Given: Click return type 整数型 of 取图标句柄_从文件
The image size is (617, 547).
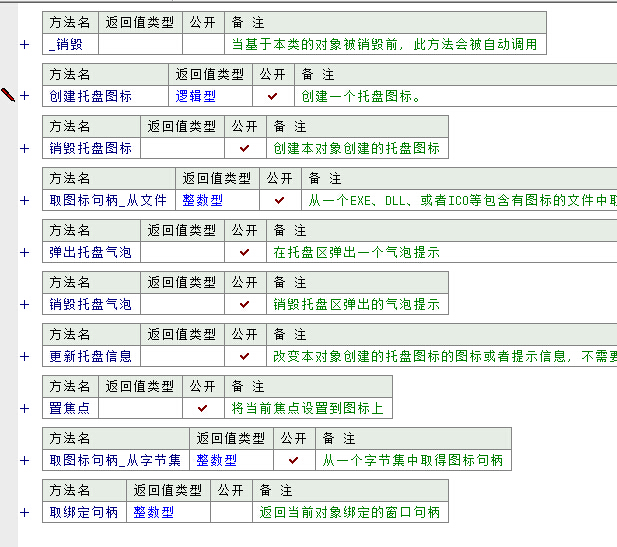Looking at the screenshot, I should click(x=203, y=200).
